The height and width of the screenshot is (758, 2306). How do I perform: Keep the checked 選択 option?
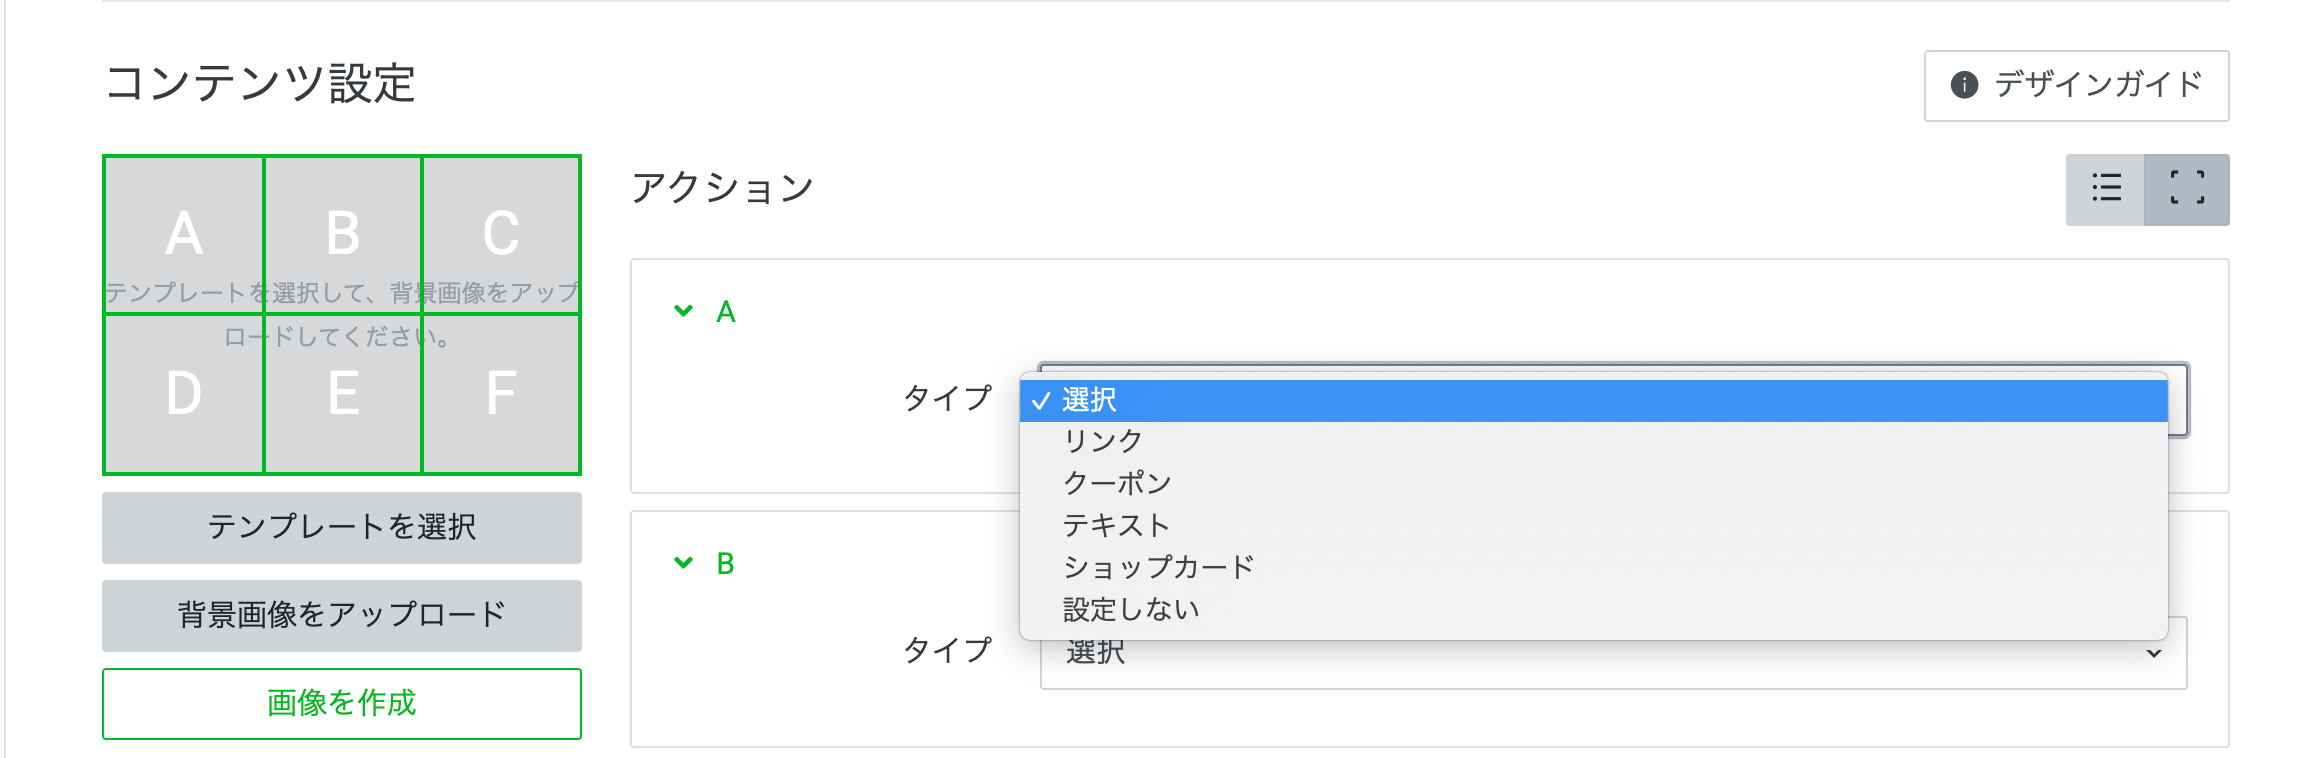(x=1593, y=400)
